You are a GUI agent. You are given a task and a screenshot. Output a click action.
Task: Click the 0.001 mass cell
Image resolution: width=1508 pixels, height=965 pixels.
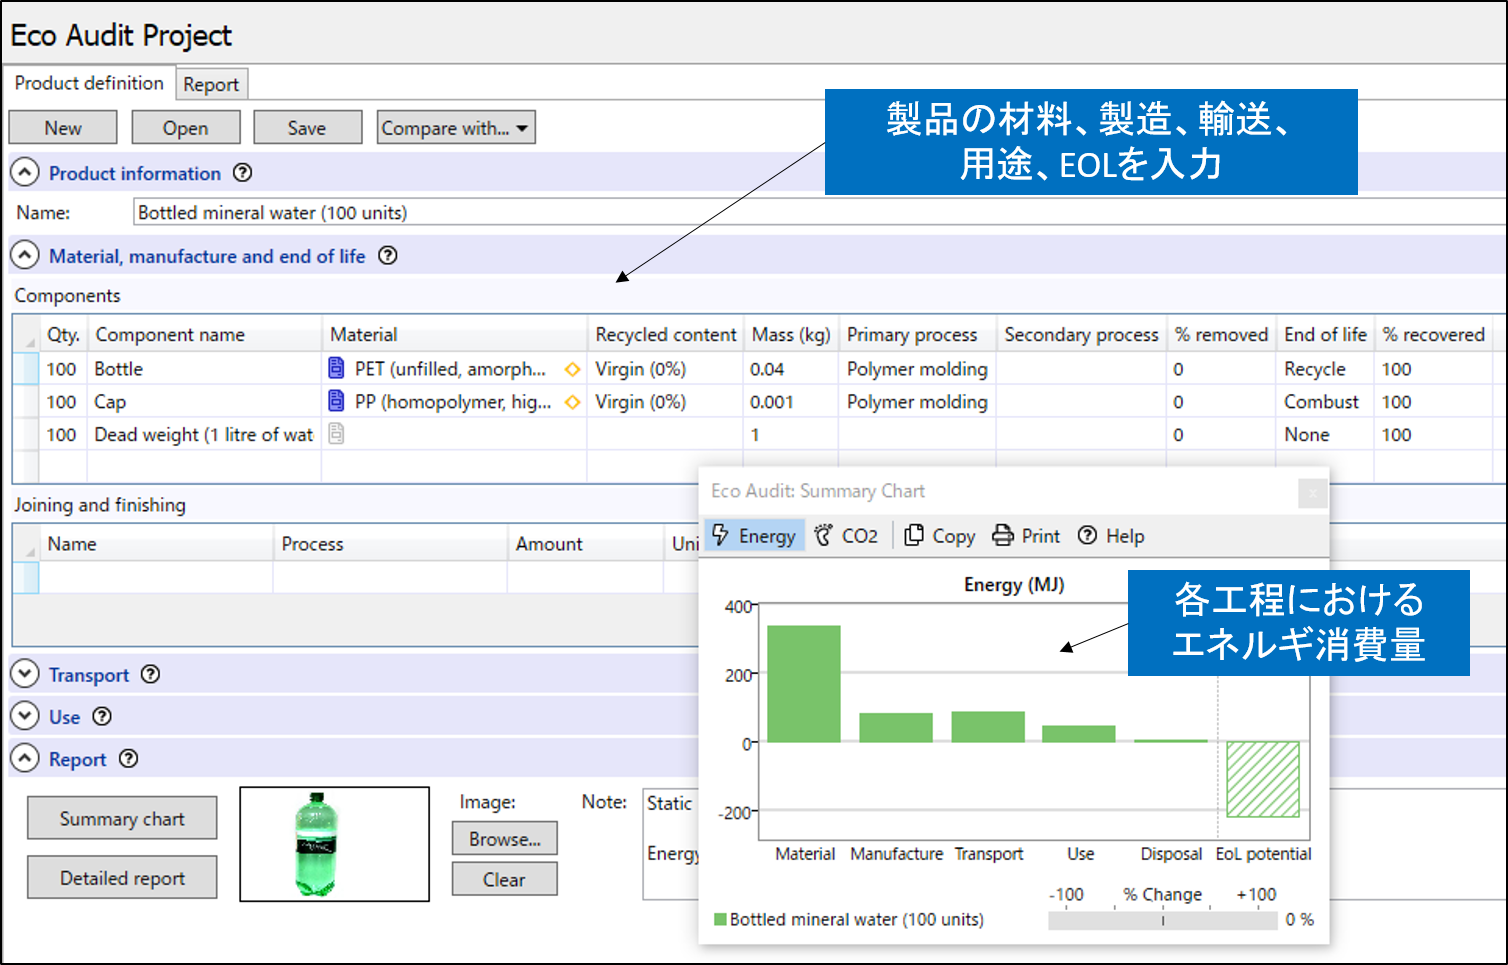790,402
